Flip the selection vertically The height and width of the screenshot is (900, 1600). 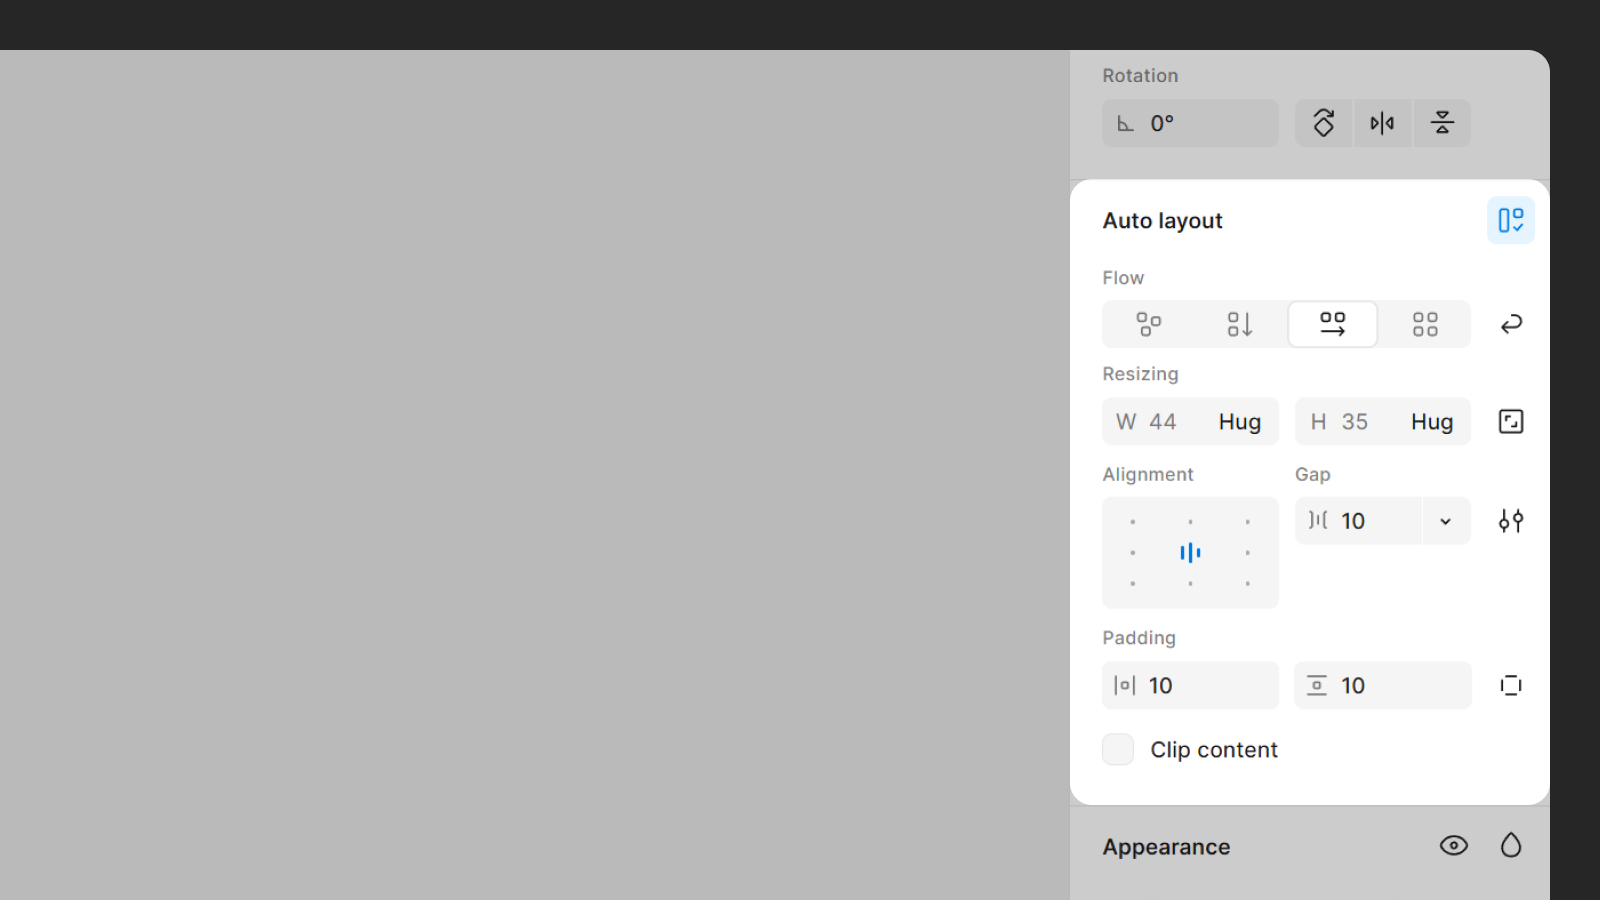1441,123
